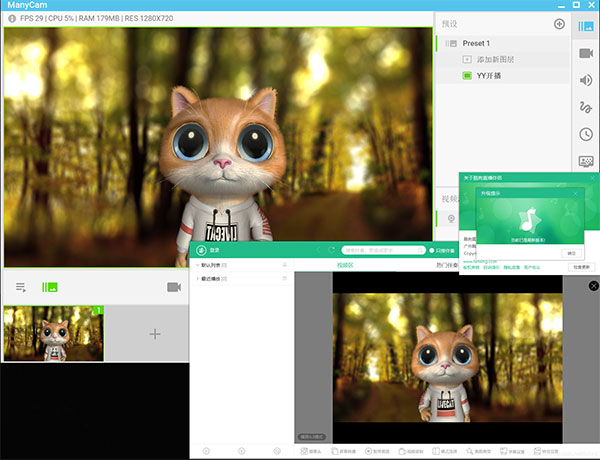Image resolution: width=600 pixels, height=460 pixels.
Task: Refresh the music player window
Action: 331,250
